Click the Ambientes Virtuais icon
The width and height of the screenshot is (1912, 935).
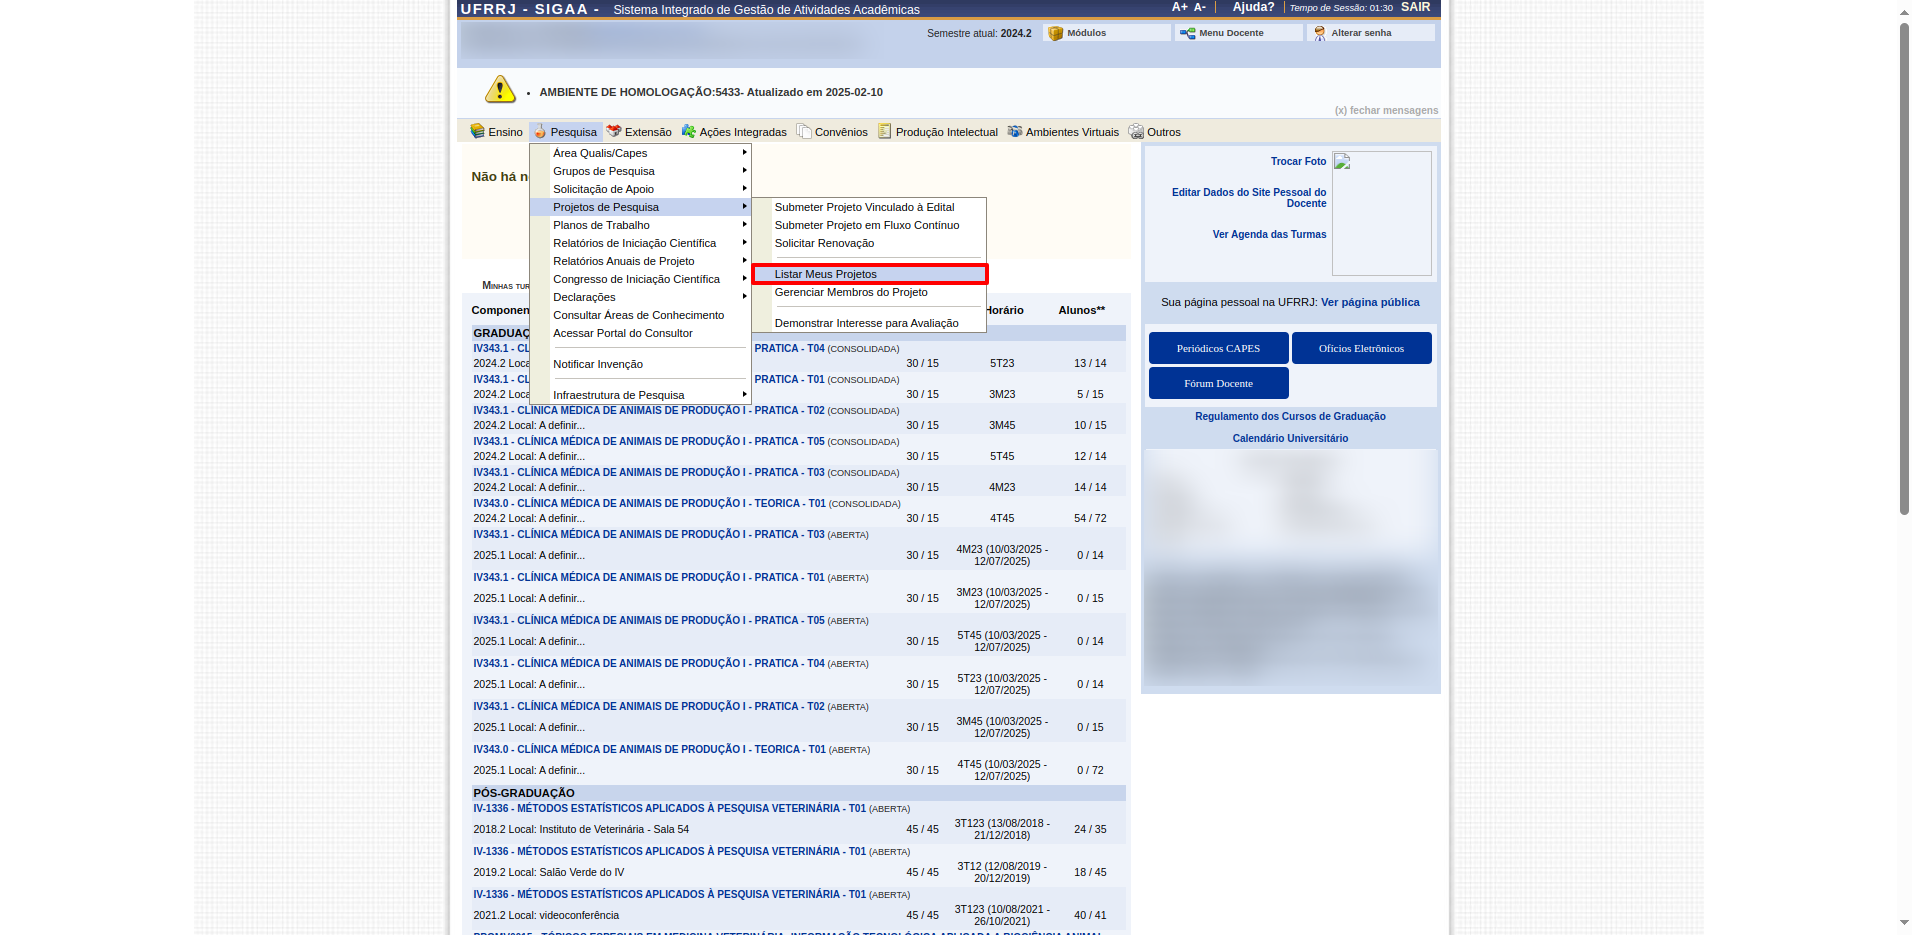click(x=1015, y=131)
